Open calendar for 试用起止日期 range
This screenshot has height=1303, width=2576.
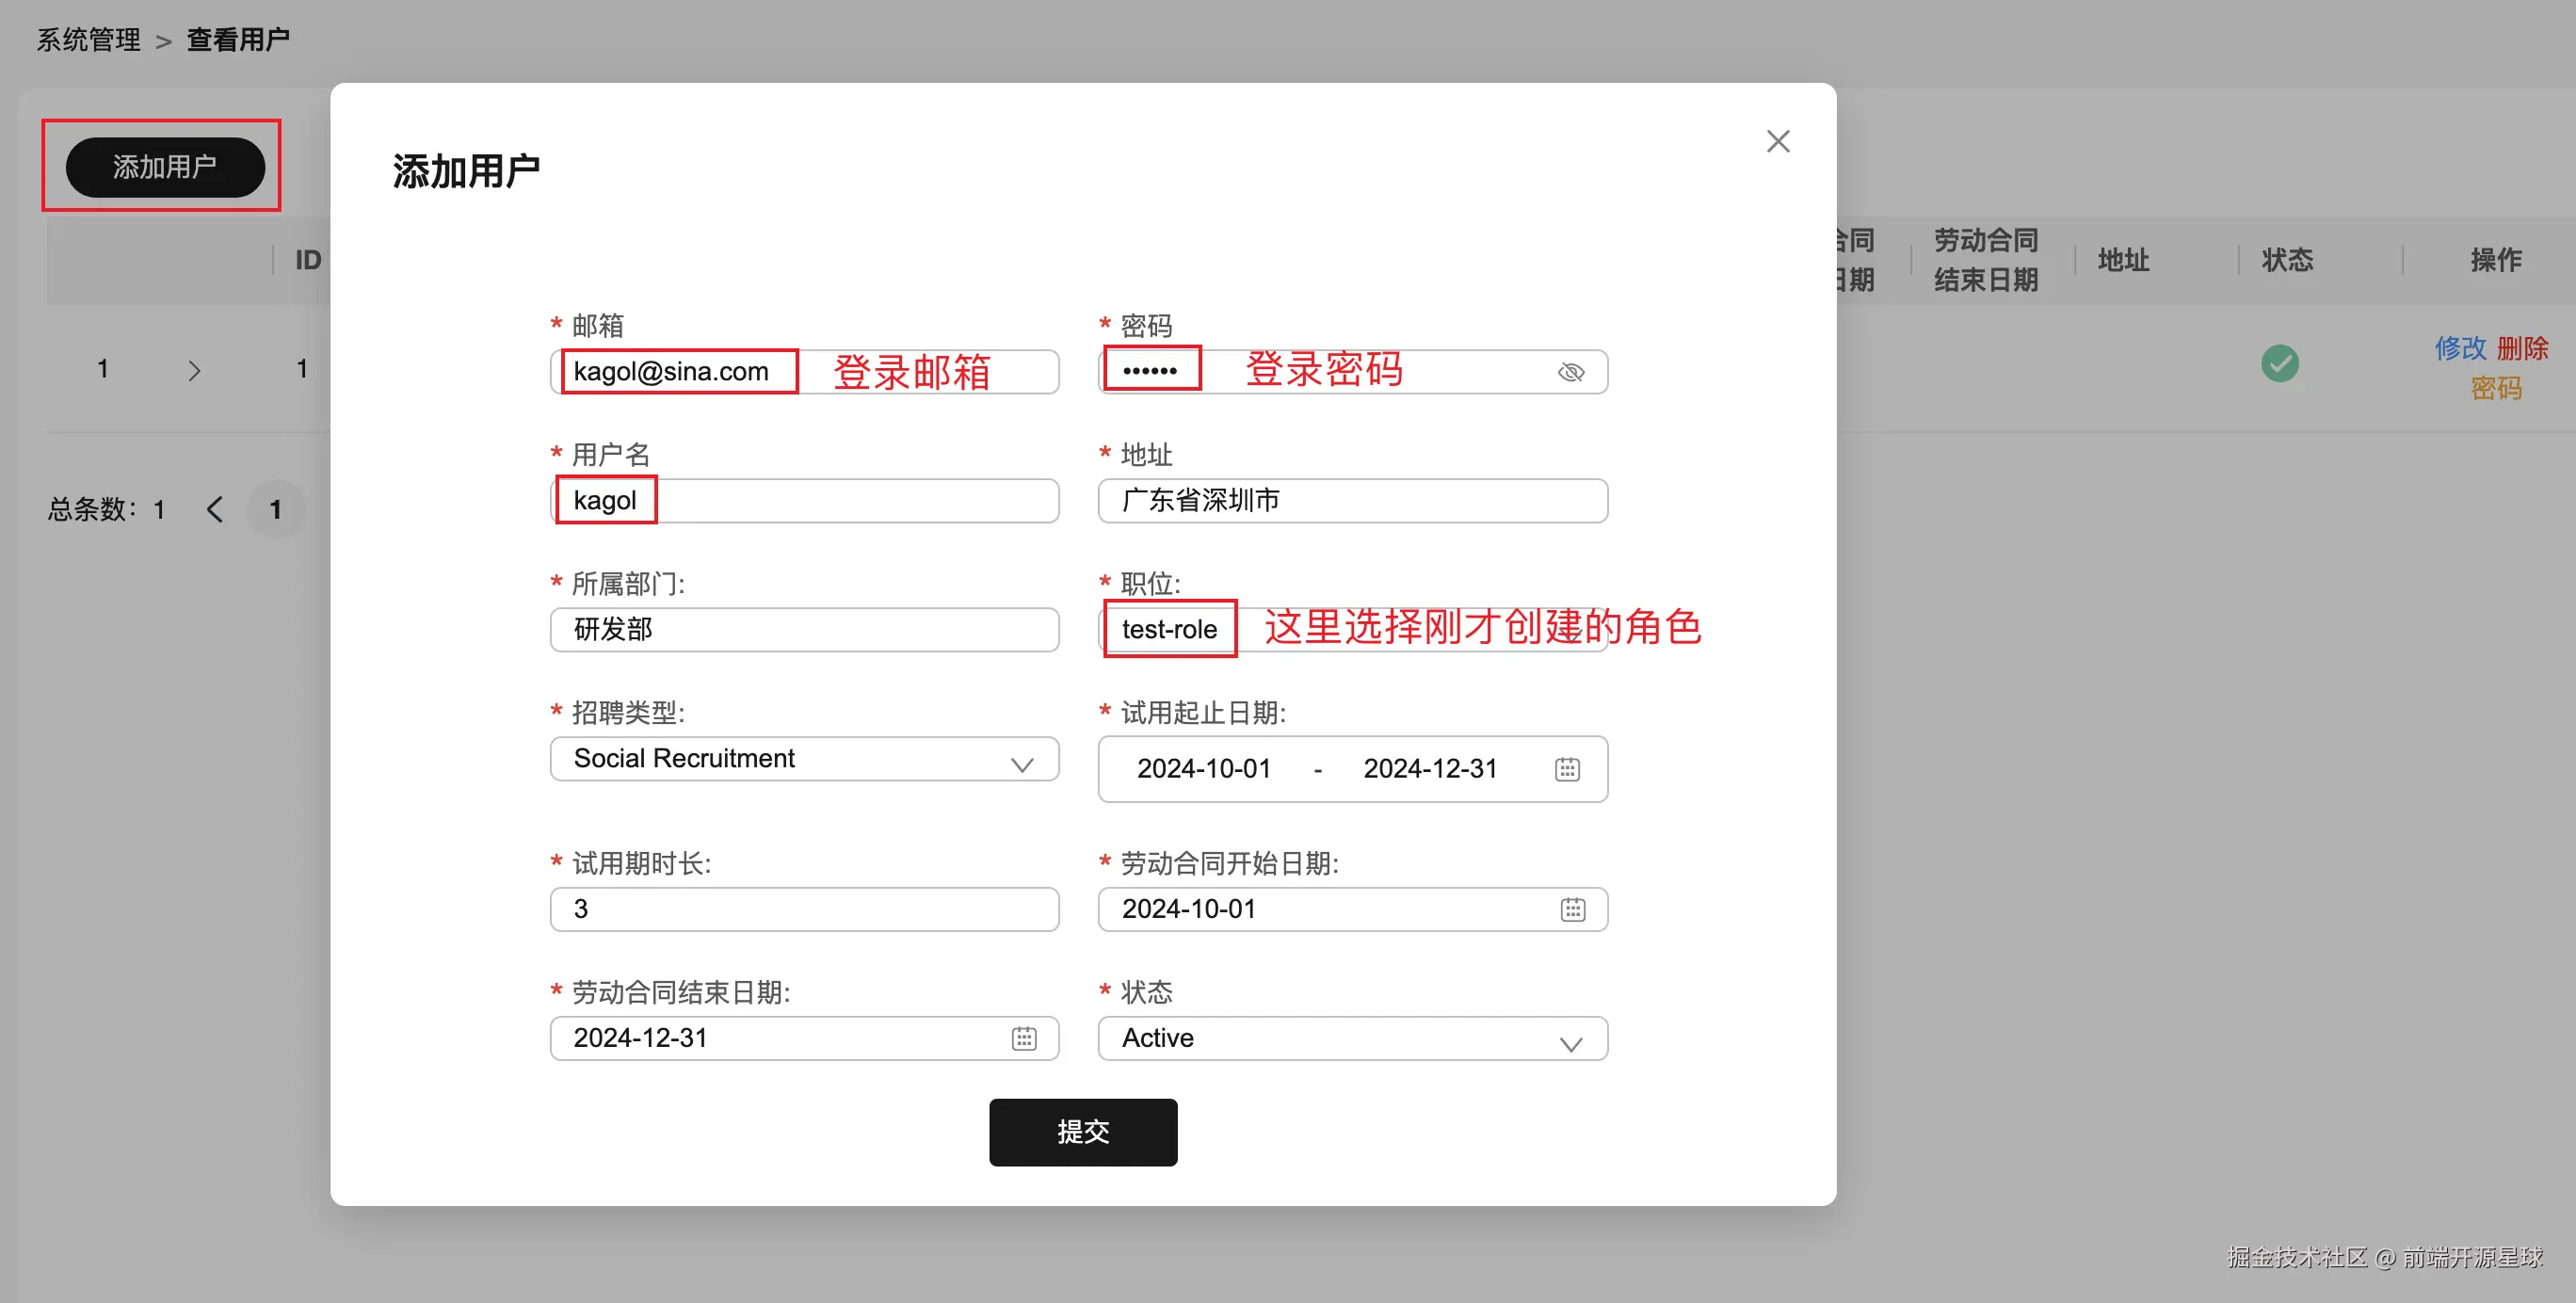click(x=1566, y=768)
